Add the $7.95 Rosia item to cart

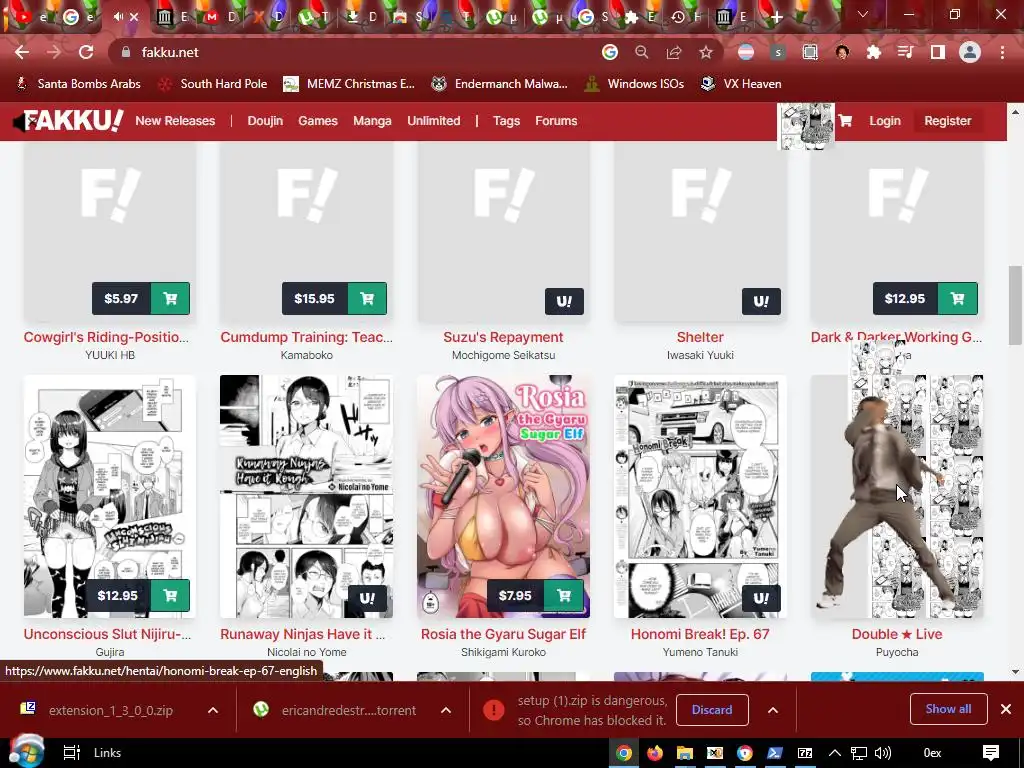pos(564,596)
